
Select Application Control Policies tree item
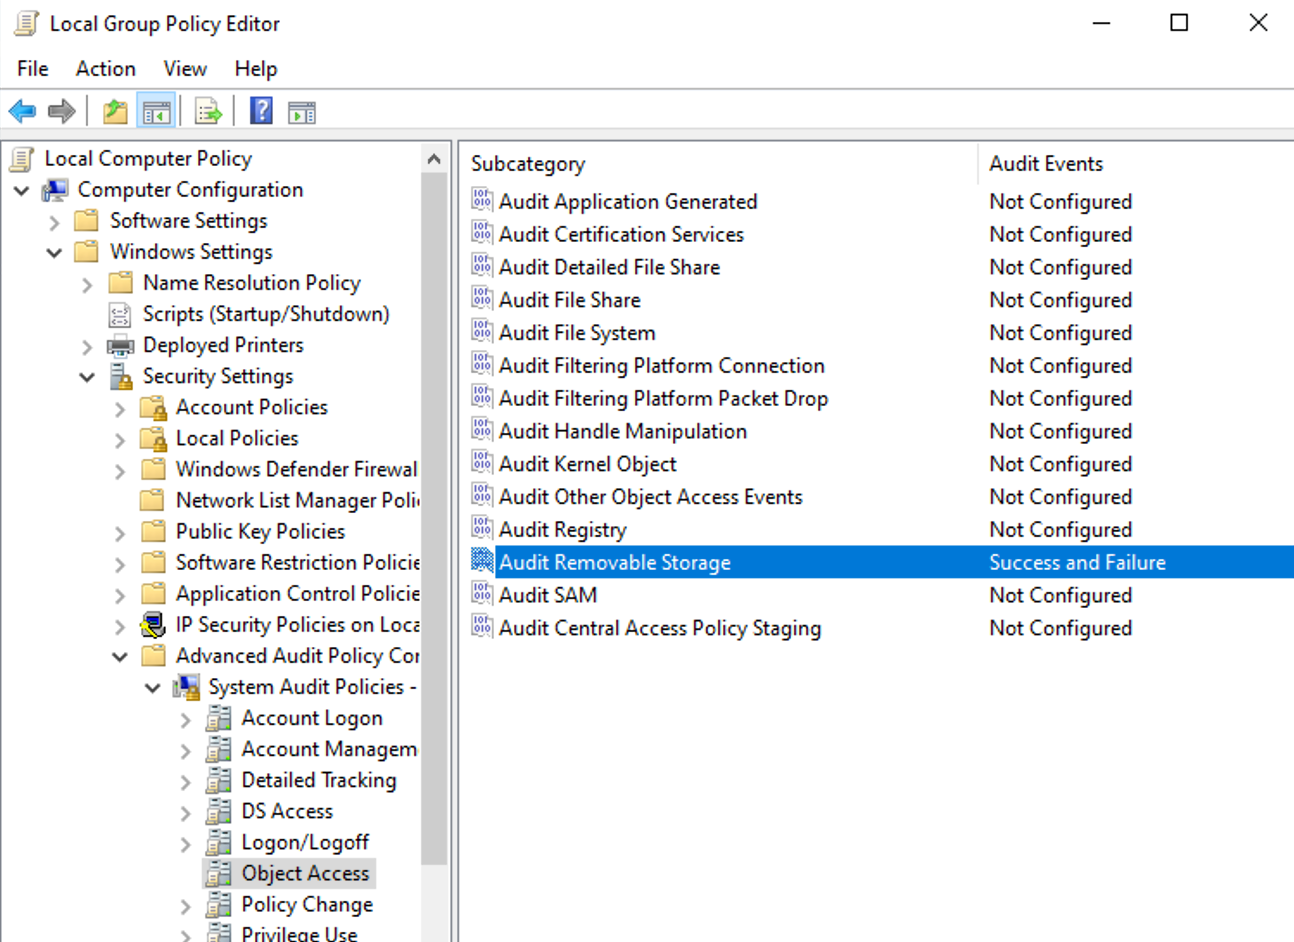pos(297,593)
